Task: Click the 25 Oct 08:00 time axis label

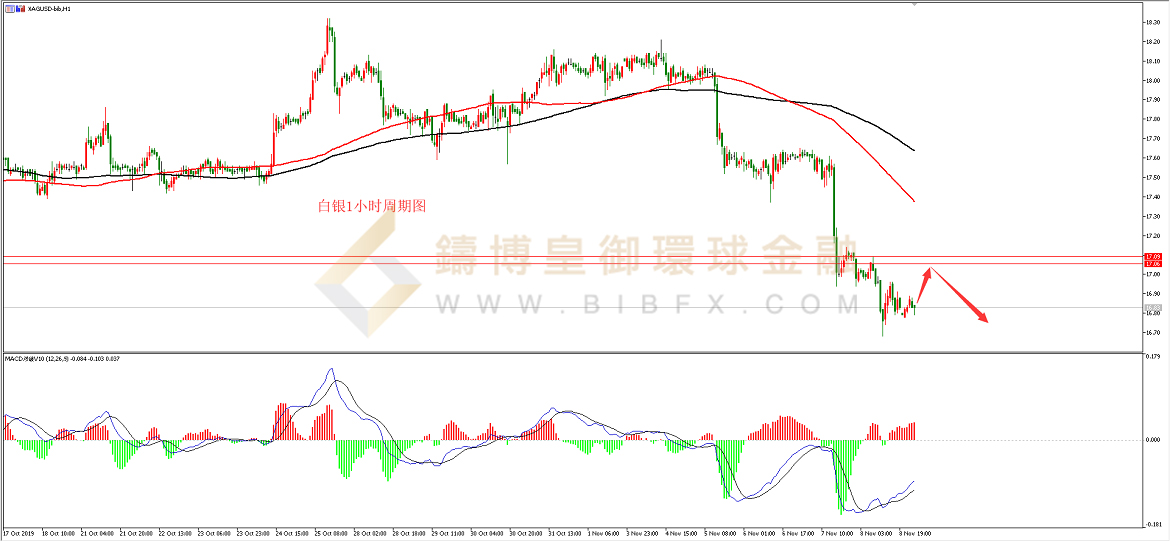Action: 333,533
